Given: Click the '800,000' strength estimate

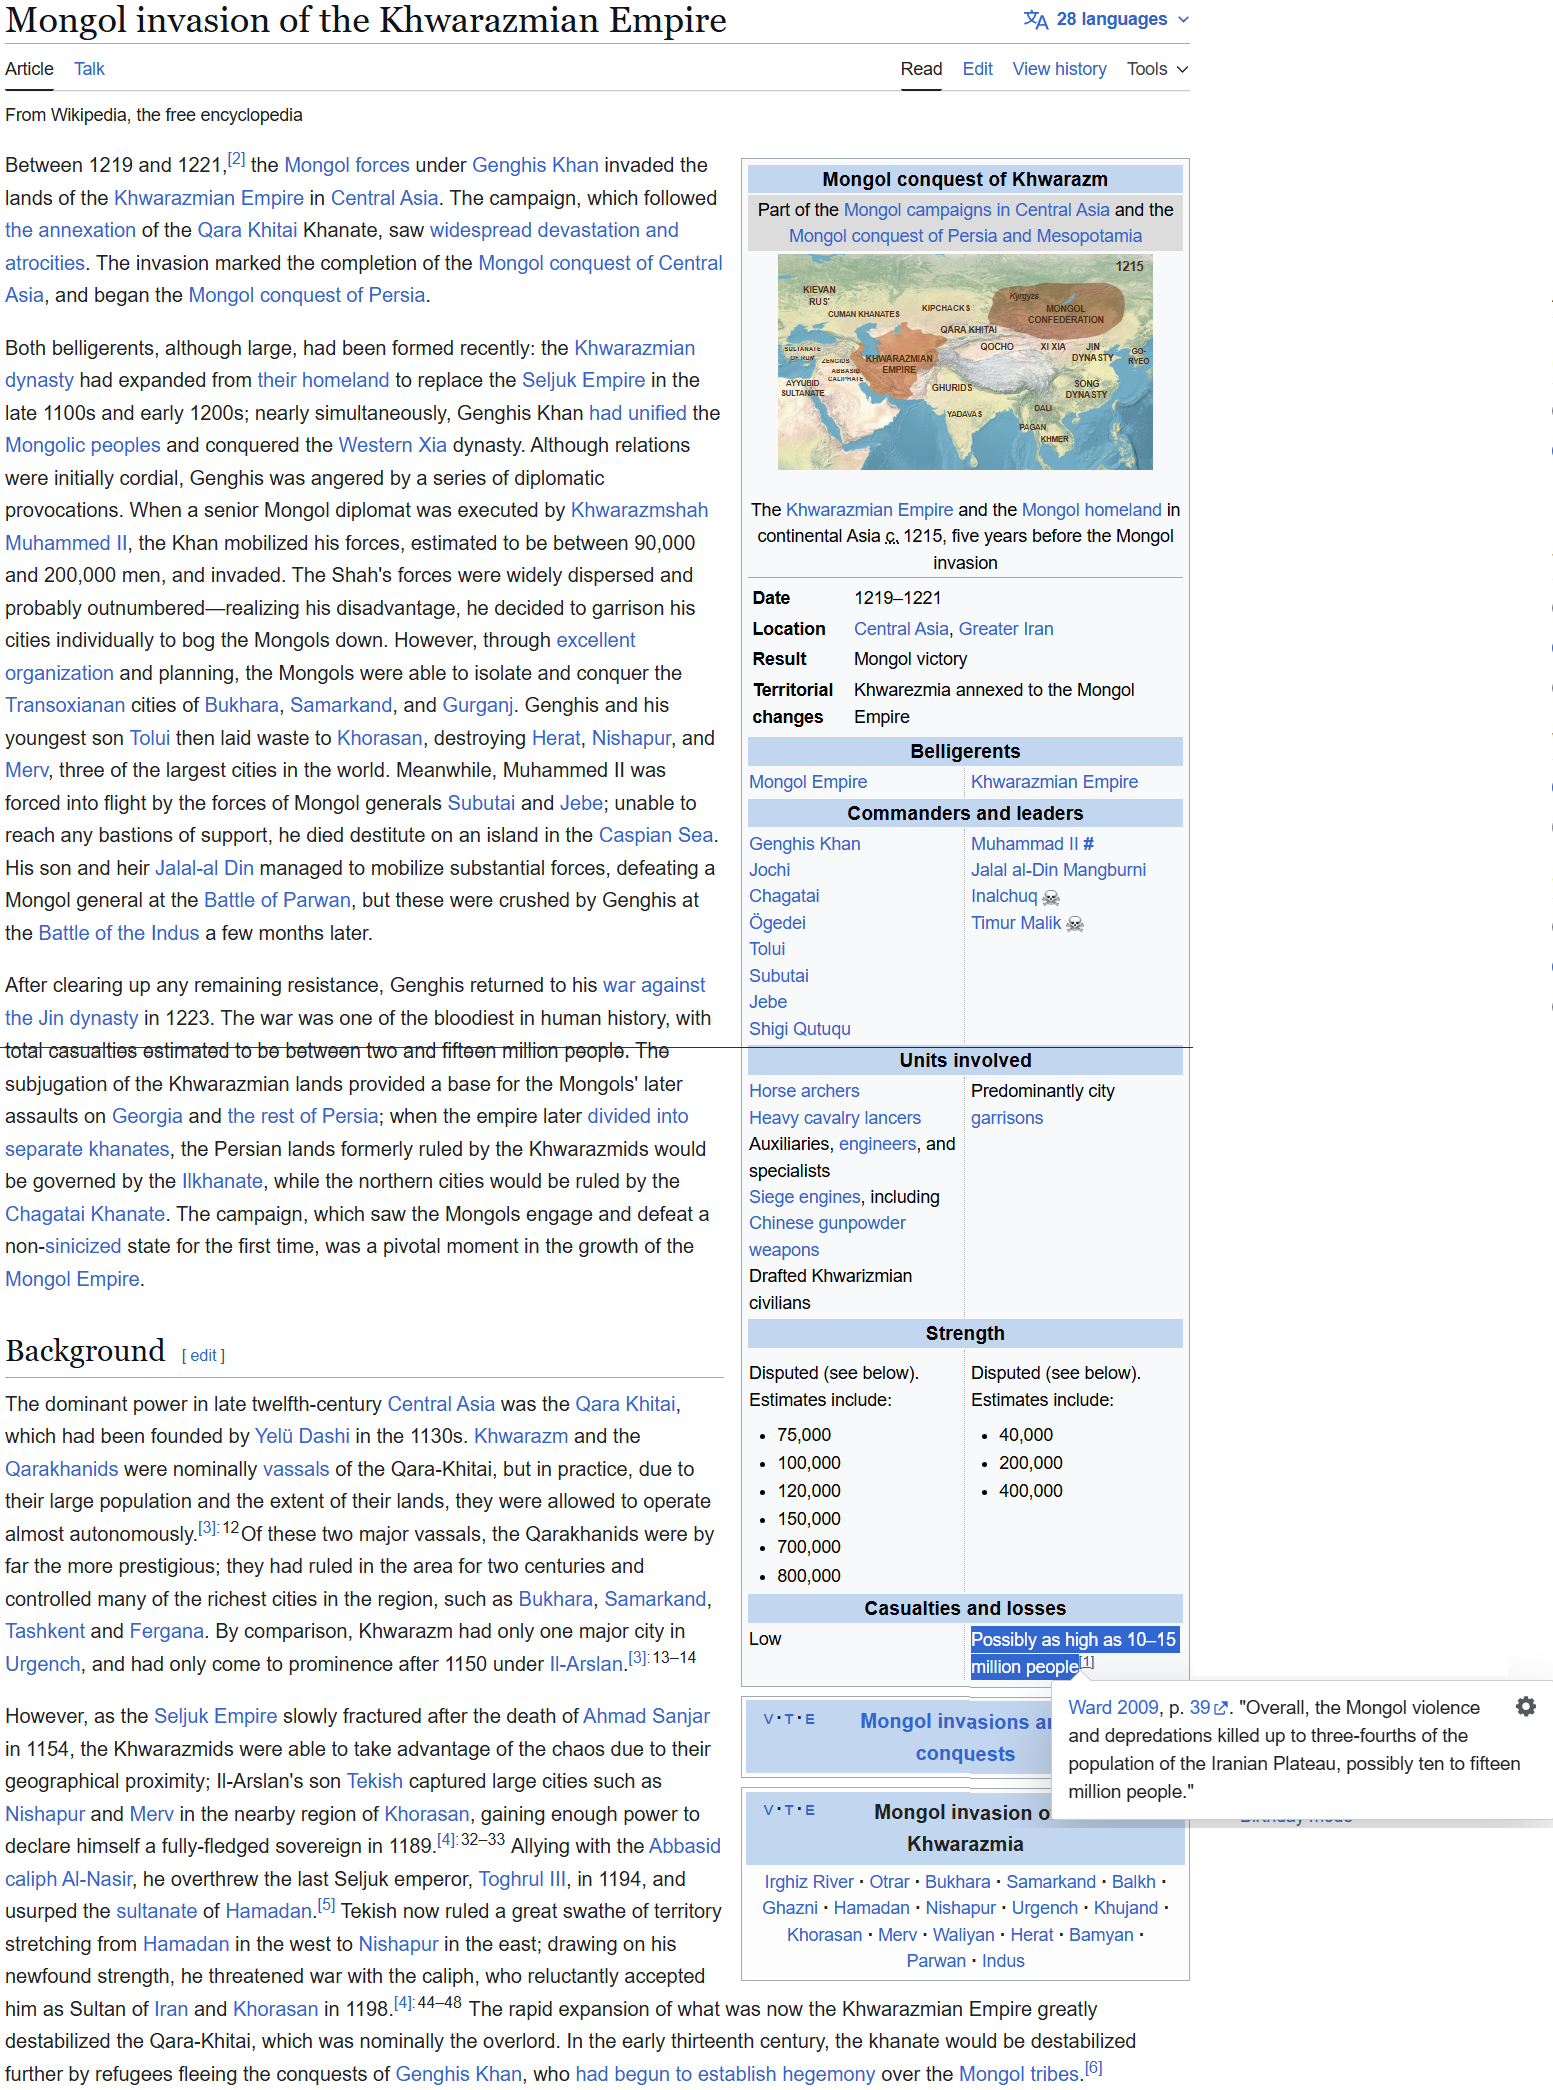Looking at the screenshot, I should [808, 1576].
